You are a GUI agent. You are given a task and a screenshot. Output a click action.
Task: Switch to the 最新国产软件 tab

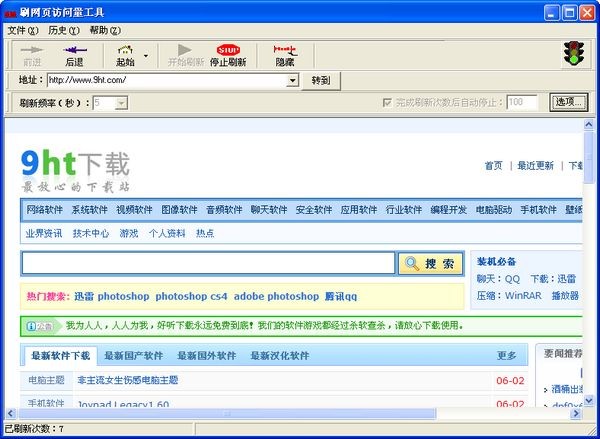pos(134,356)
